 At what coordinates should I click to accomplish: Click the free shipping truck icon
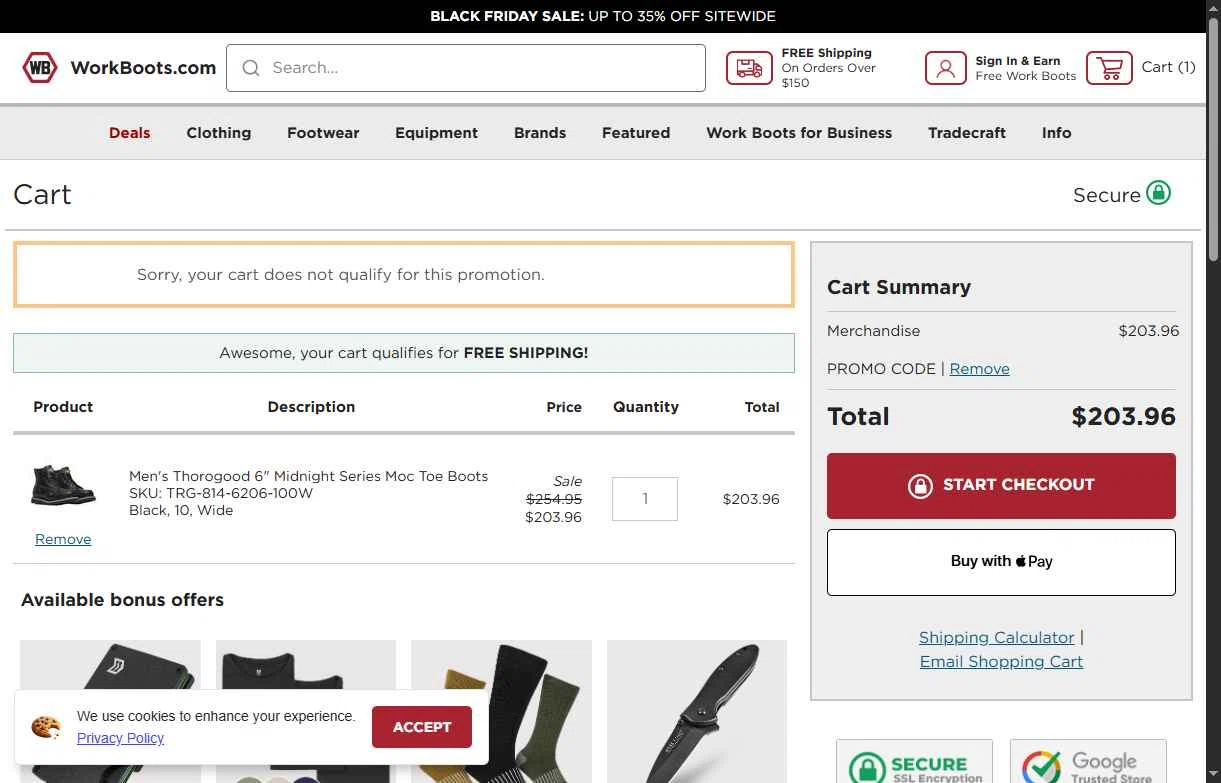[x=749, y=68]
